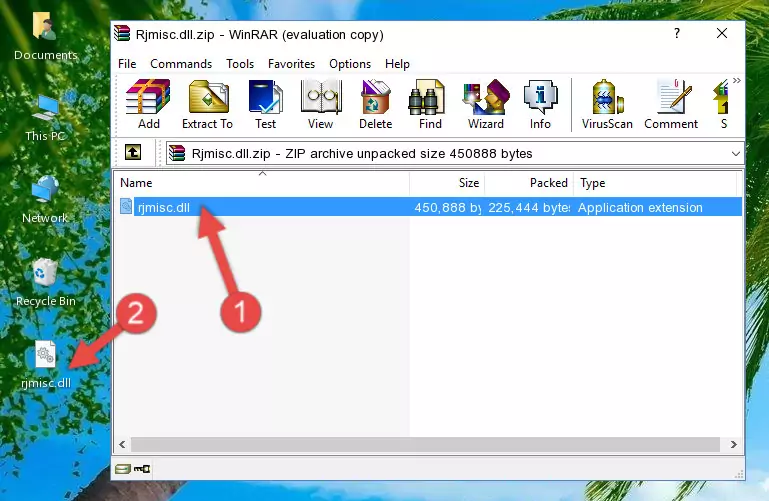
Task: Open the Tools menu
Action: click(x=240, y=64)
